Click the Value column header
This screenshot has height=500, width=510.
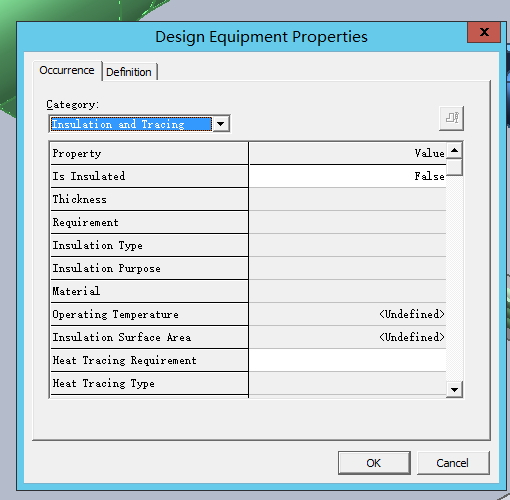[348, 153]
